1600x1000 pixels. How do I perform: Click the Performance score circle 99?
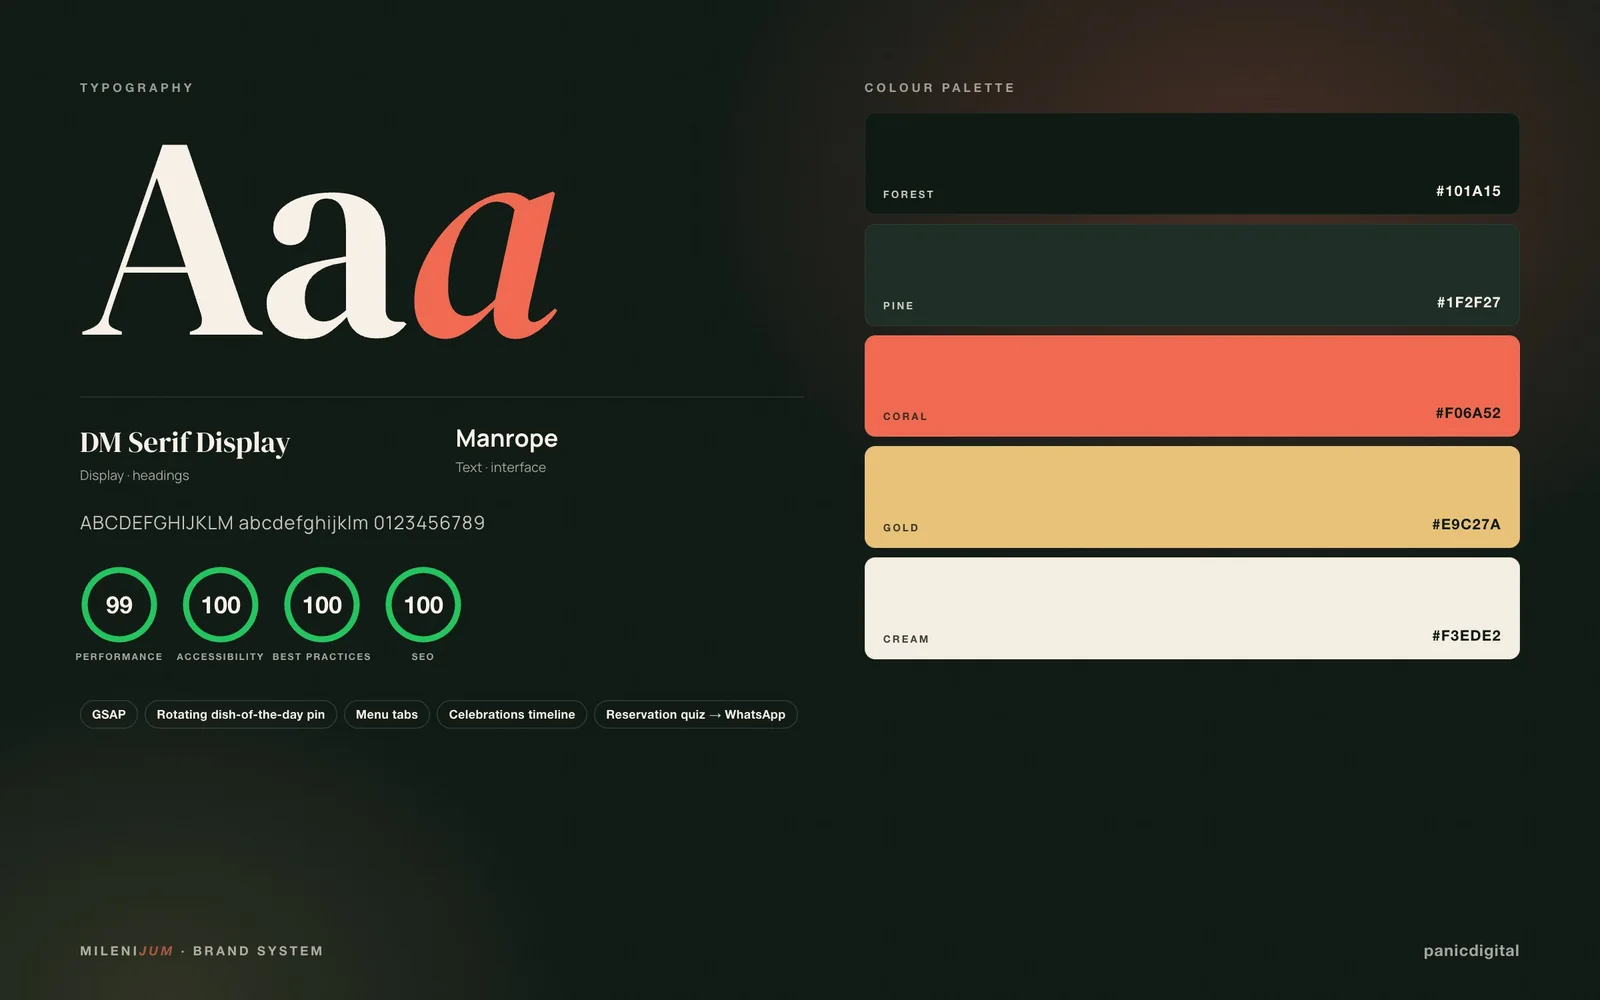click(119, 604)
